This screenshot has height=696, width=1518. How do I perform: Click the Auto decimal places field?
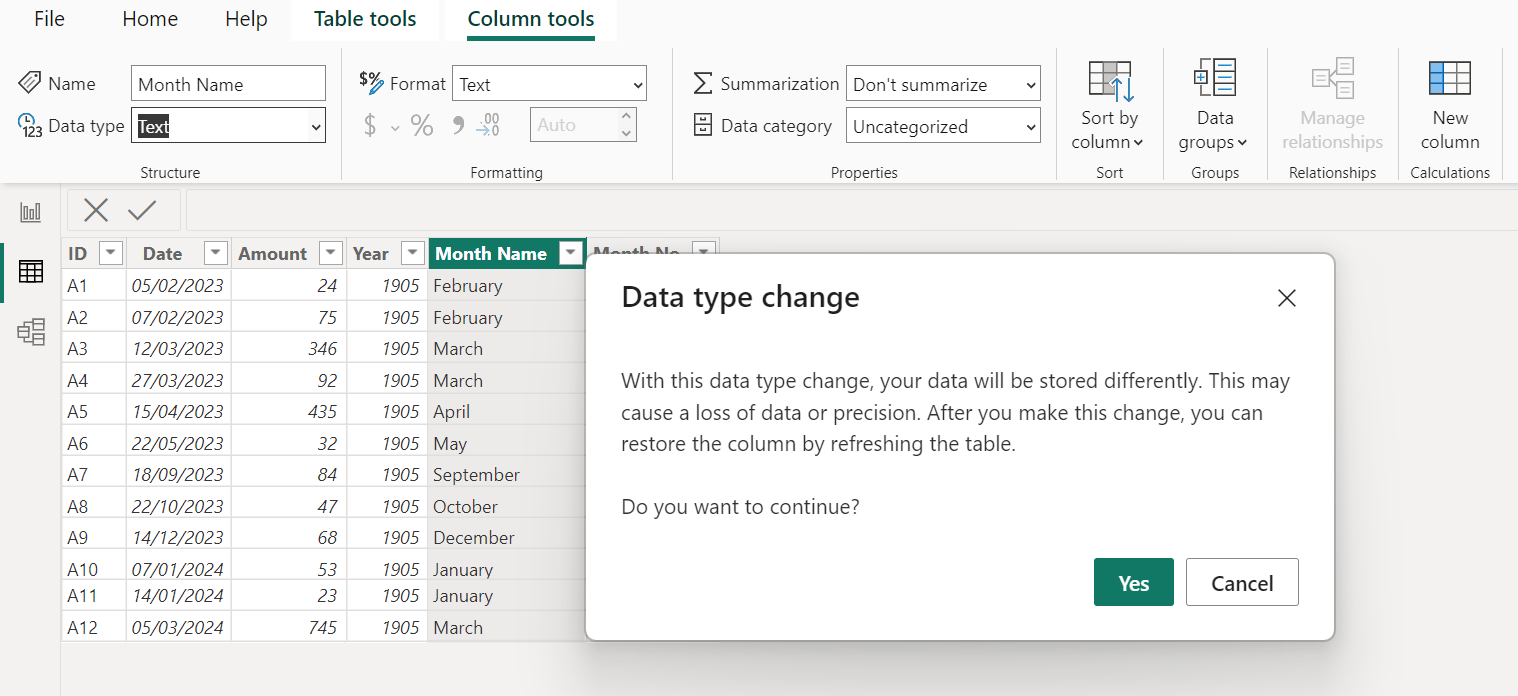574,125
